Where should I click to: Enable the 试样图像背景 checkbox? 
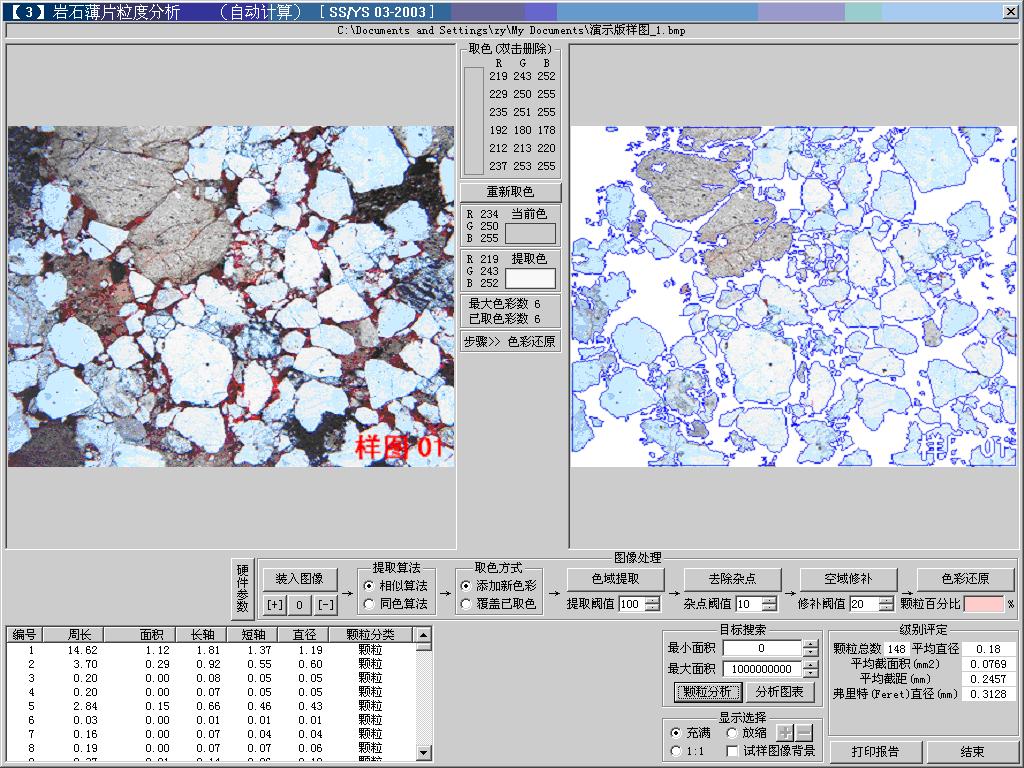(733, 751)
